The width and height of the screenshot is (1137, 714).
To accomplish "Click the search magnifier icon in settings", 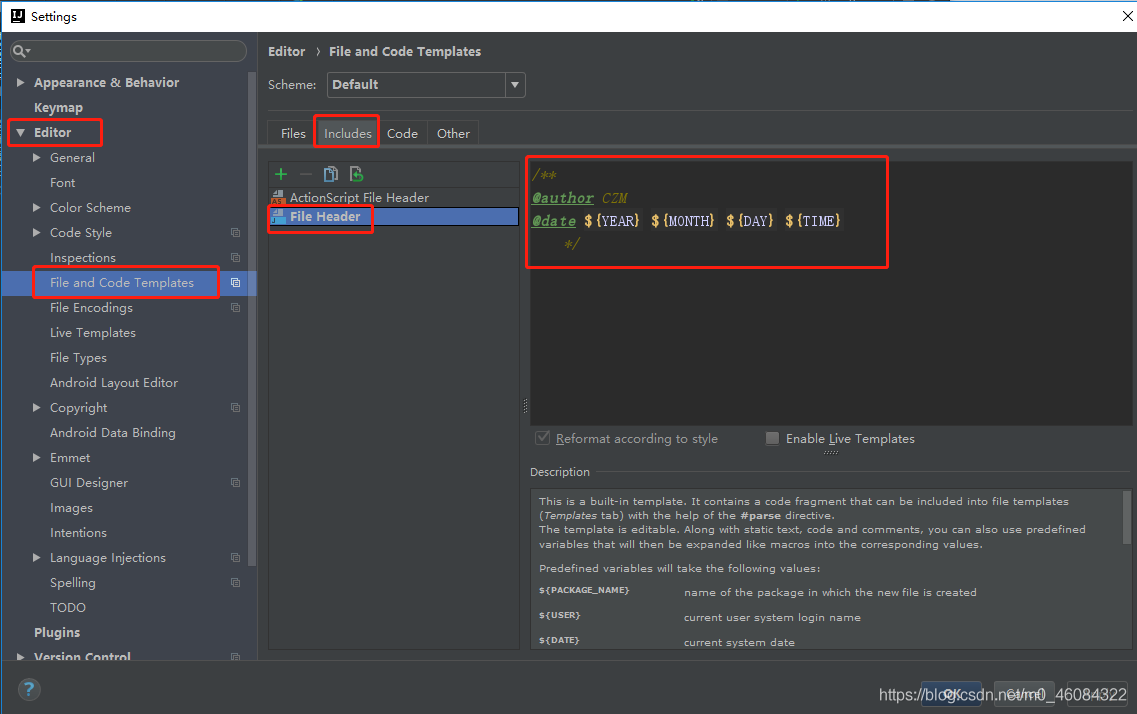I will coord(20,51).
